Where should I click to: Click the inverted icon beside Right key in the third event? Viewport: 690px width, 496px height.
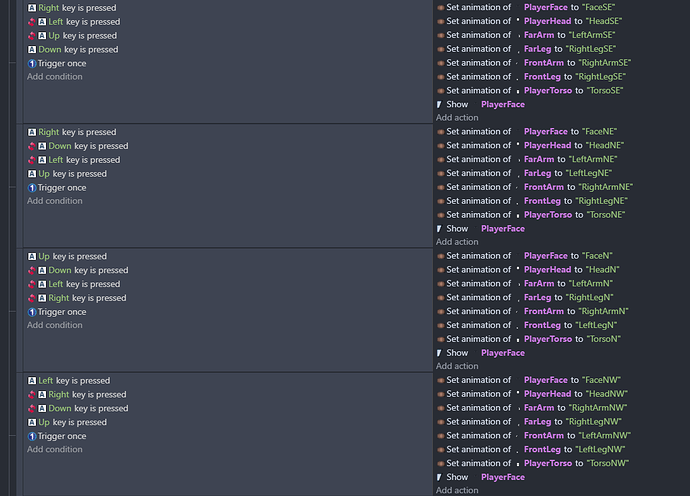pos(31,298)
